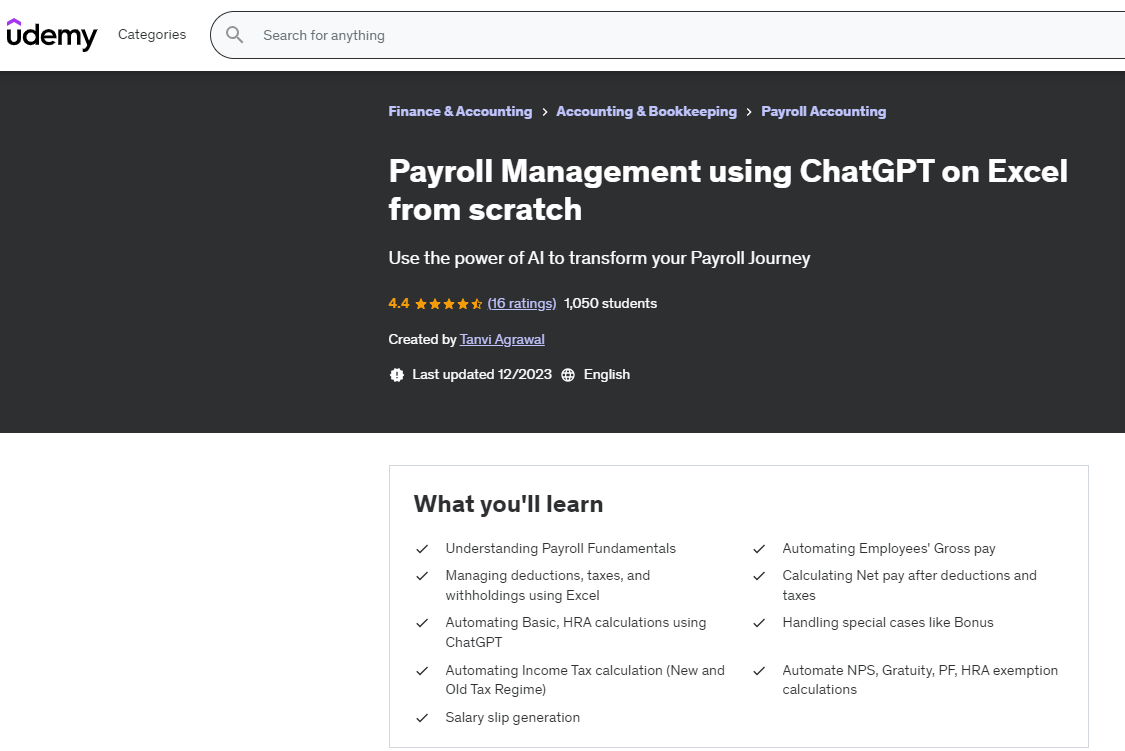Open the Categories menu
Viewport: 1125px width, 751px height.
(152, 34)
